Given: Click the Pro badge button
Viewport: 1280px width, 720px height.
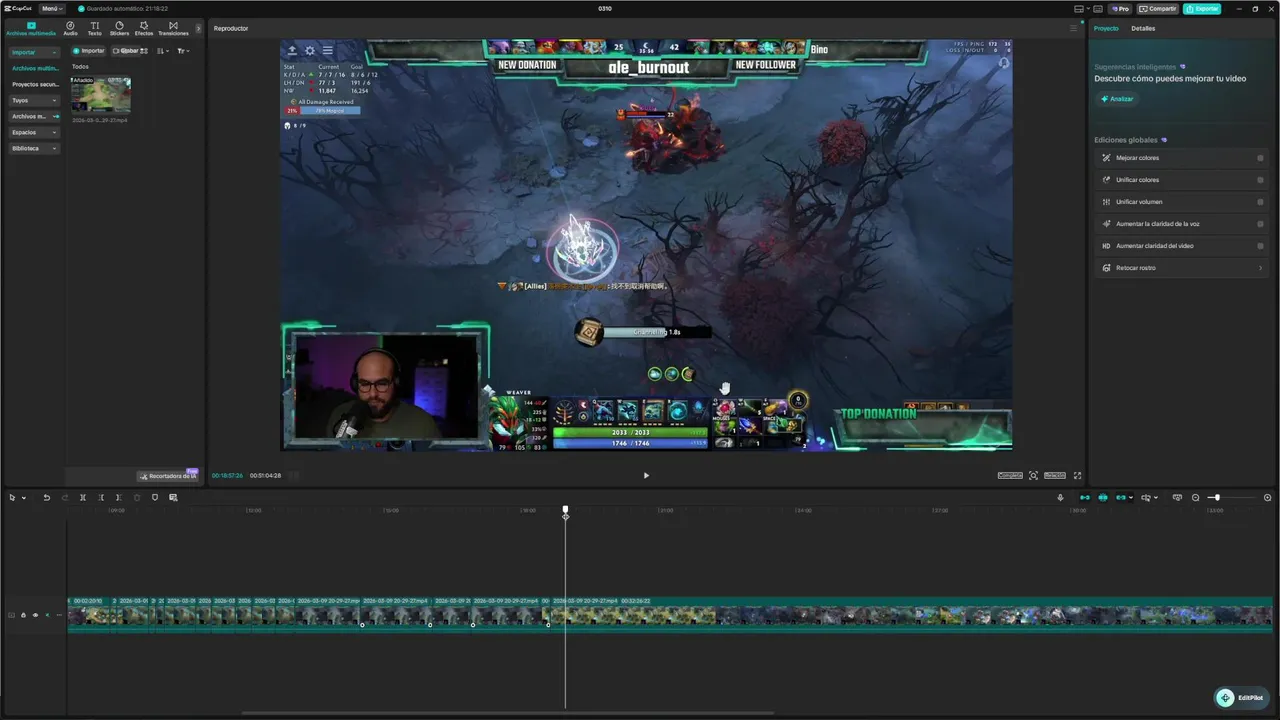Looking at the screenshot, I should (1120, 8).
